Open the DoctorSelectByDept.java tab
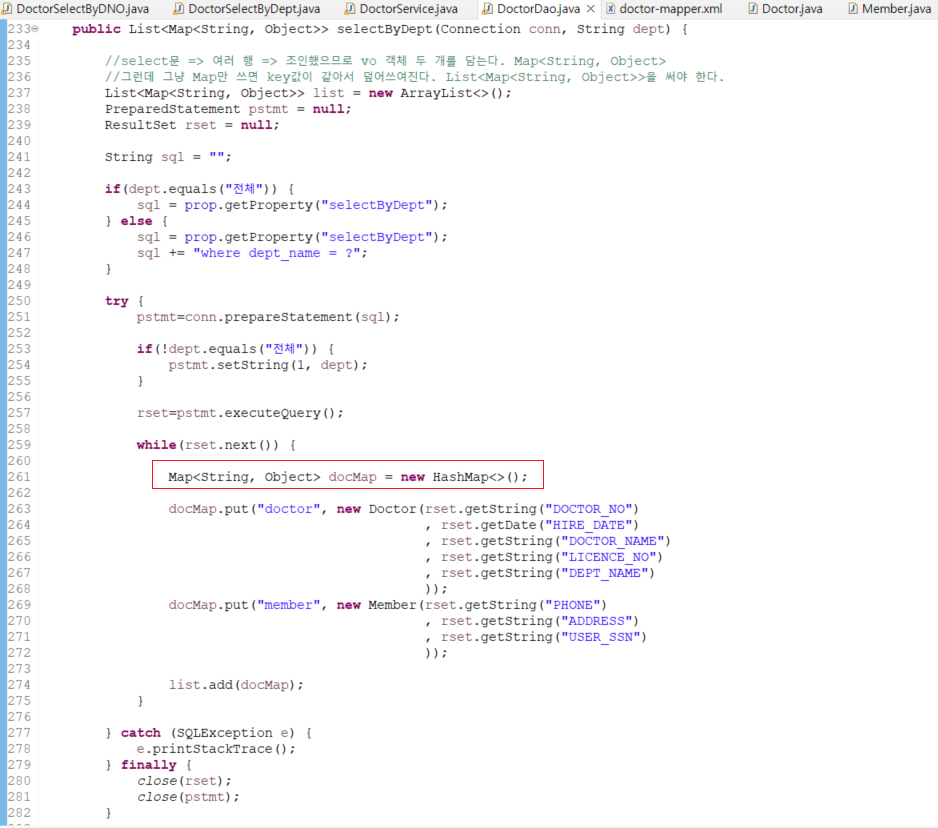 pyautogui.click(x=247, y=8)
